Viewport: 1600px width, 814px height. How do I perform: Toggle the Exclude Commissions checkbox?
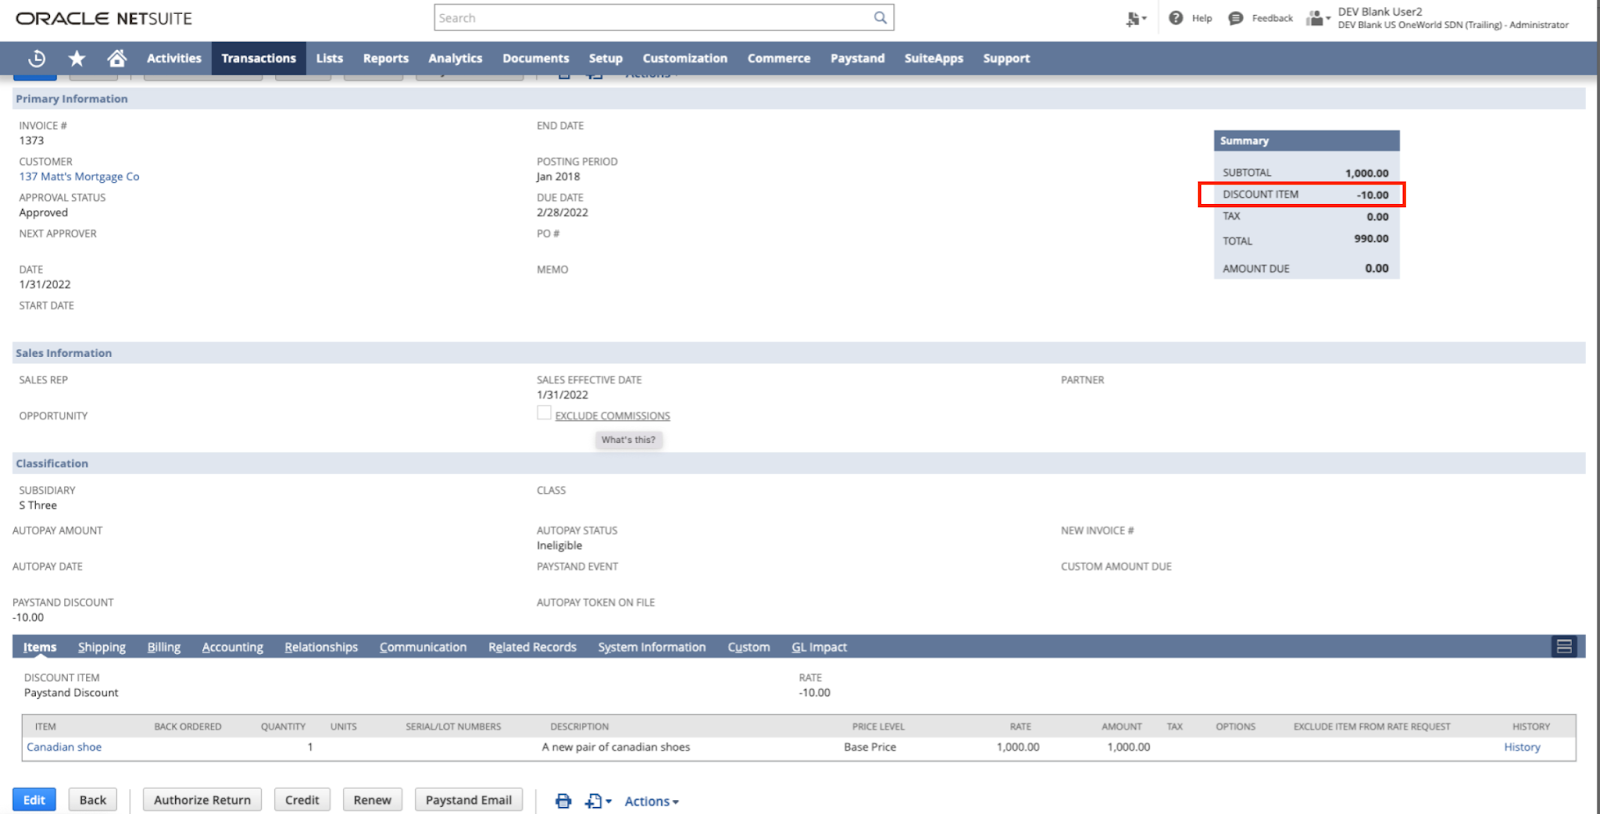(544, 413)
